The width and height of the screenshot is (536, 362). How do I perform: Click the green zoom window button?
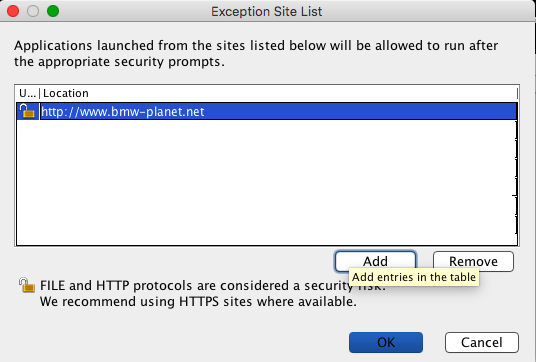tap(53, 11)
